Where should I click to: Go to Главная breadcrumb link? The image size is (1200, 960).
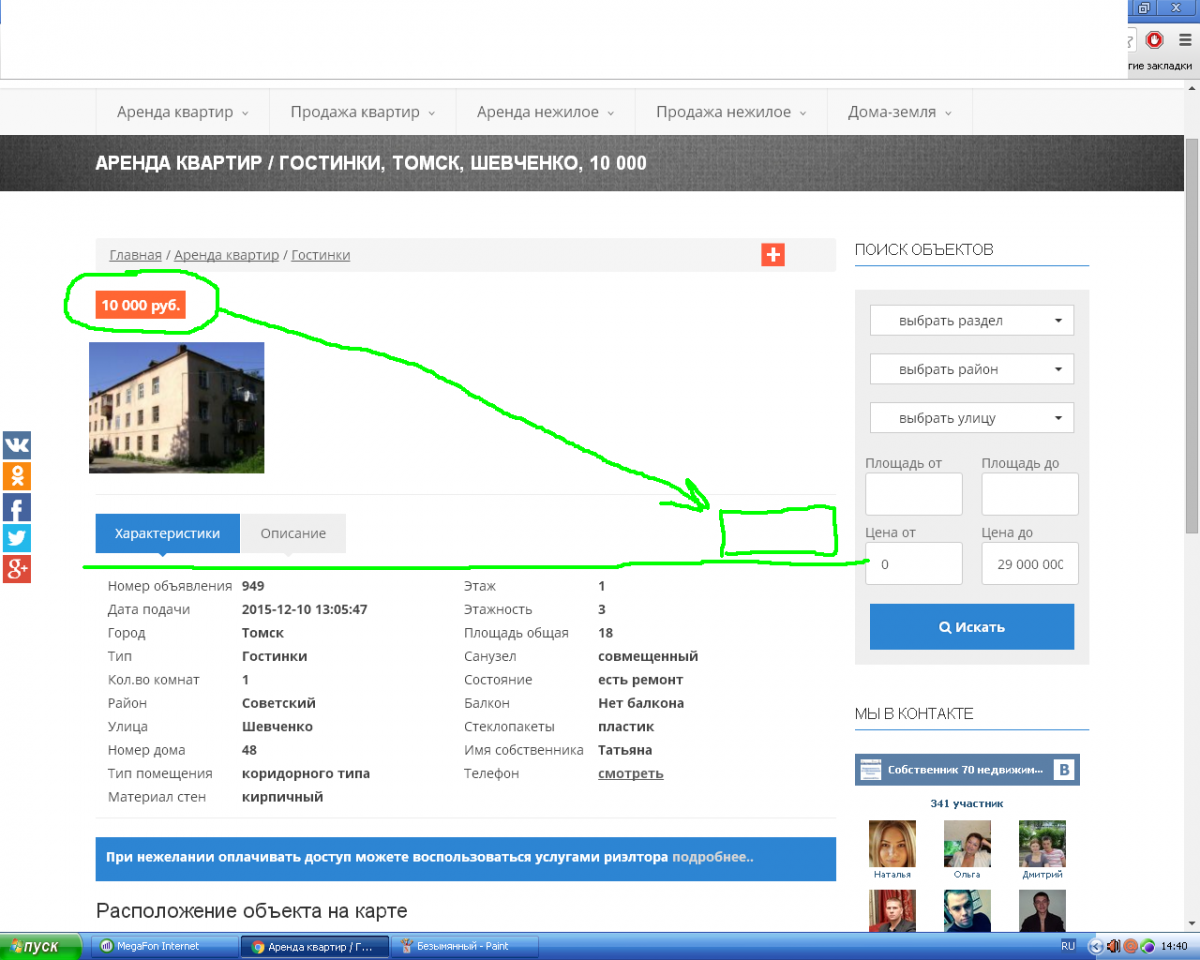(135, 255)
